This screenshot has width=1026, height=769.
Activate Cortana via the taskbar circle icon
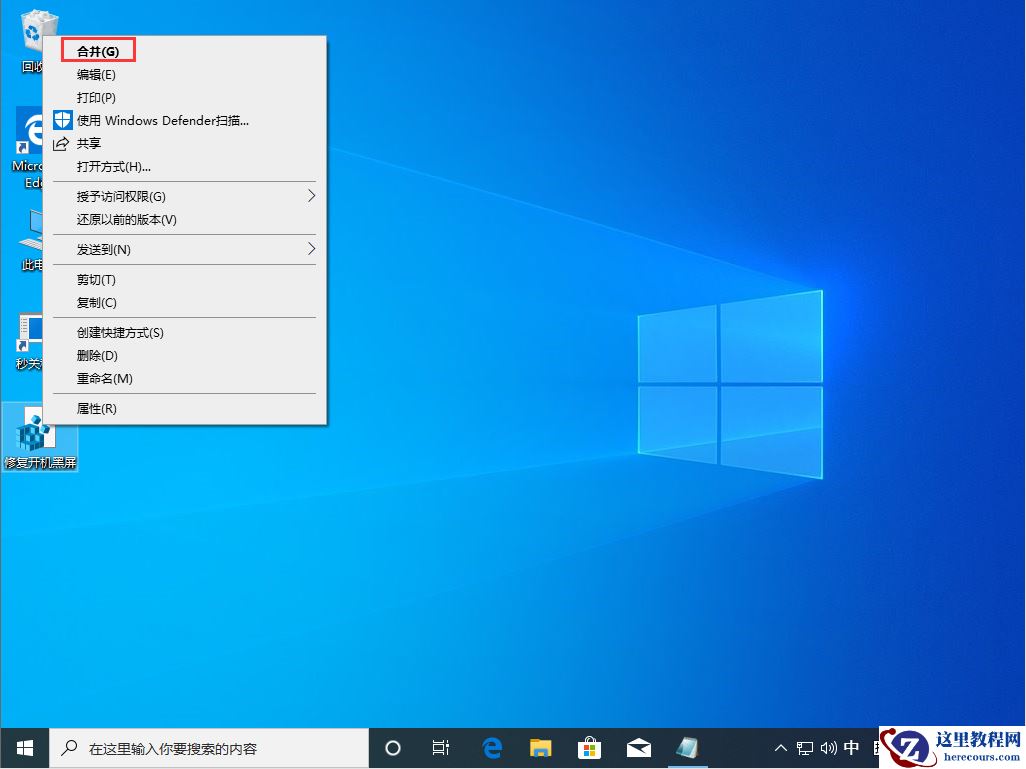click(x=392, y=747)
